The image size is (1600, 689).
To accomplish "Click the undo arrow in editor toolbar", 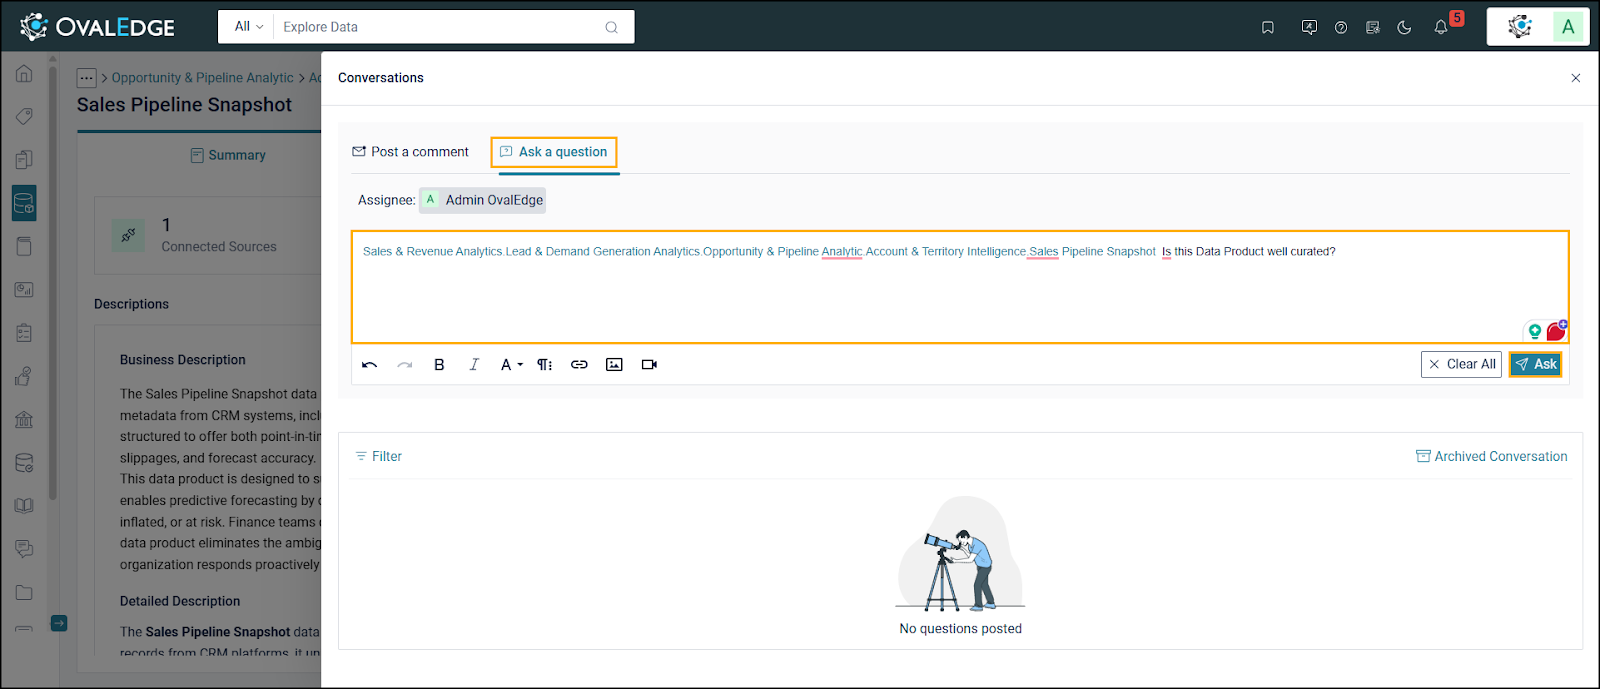I will coord(369,365).
